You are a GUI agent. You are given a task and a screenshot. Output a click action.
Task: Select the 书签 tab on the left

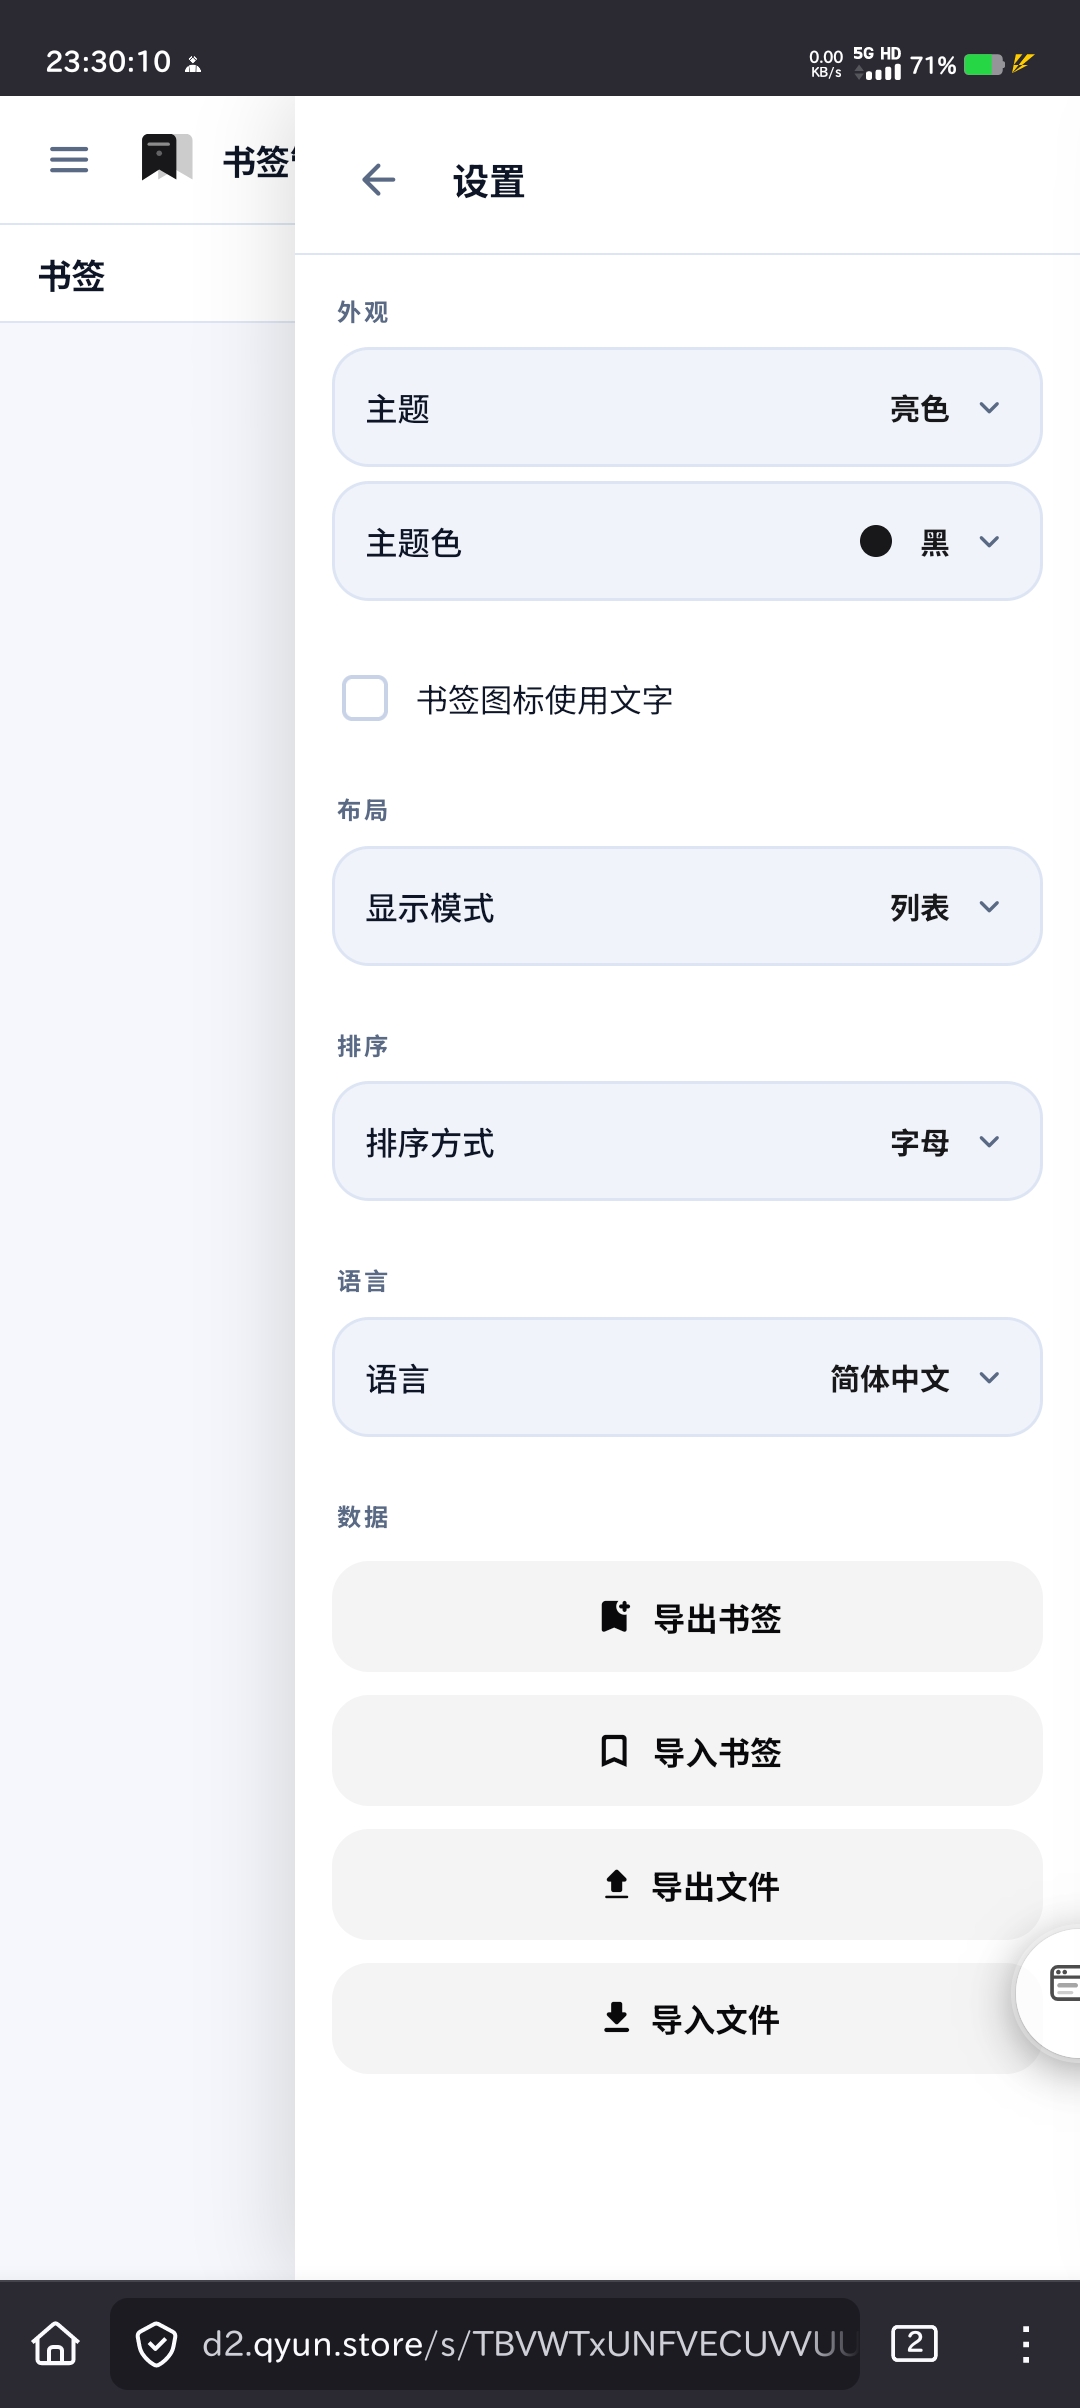pos(72,276)
